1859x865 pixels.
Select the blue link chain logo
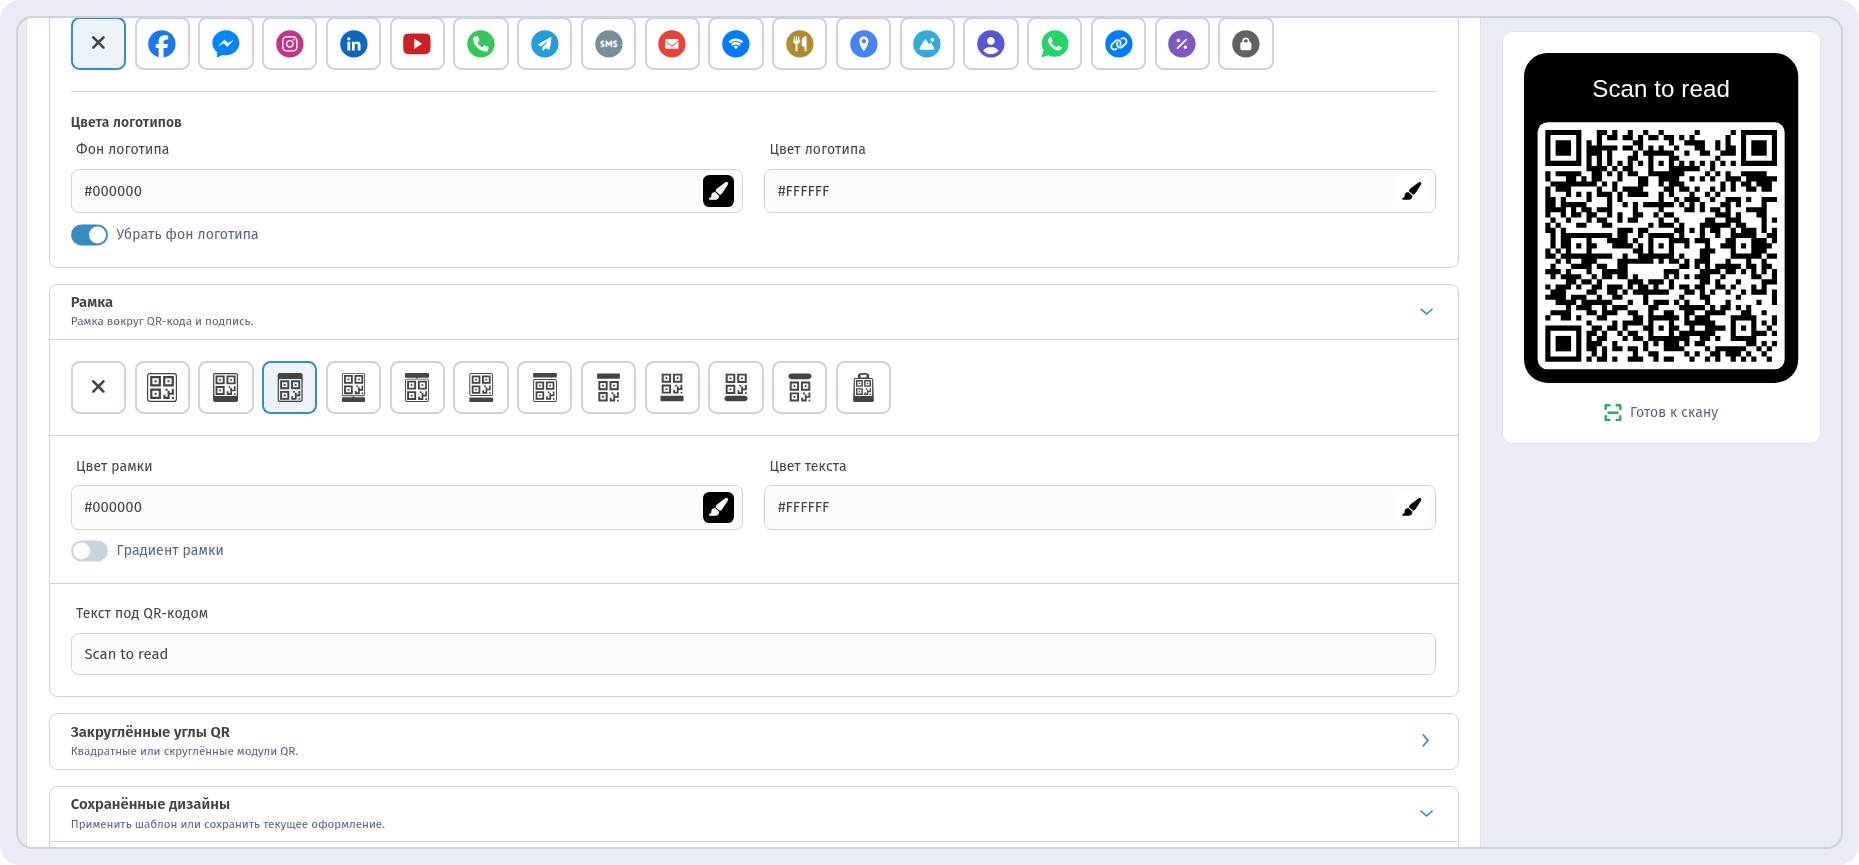pos(1119,44)
